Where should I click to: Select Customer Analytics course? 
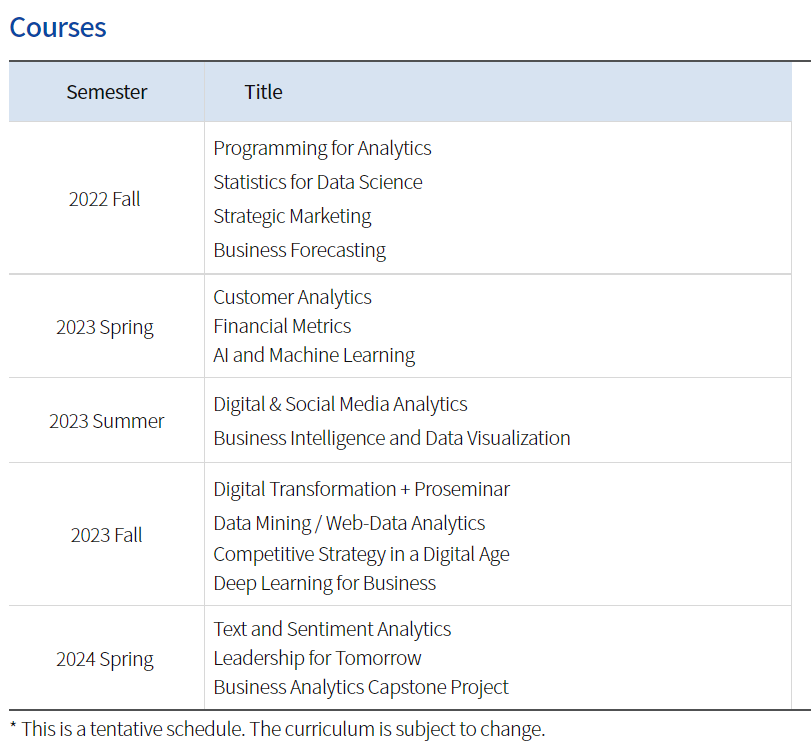tap(292, 297)
